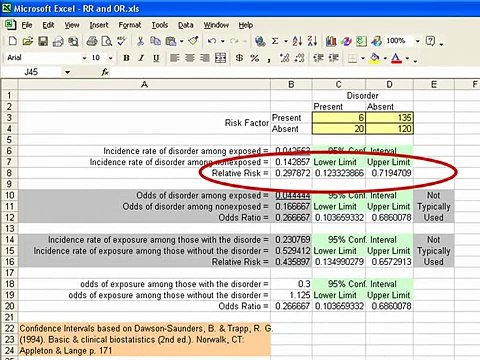Click the Select All corner button
The height and width of the screenshot is (360, 480).
pos(9,85)
